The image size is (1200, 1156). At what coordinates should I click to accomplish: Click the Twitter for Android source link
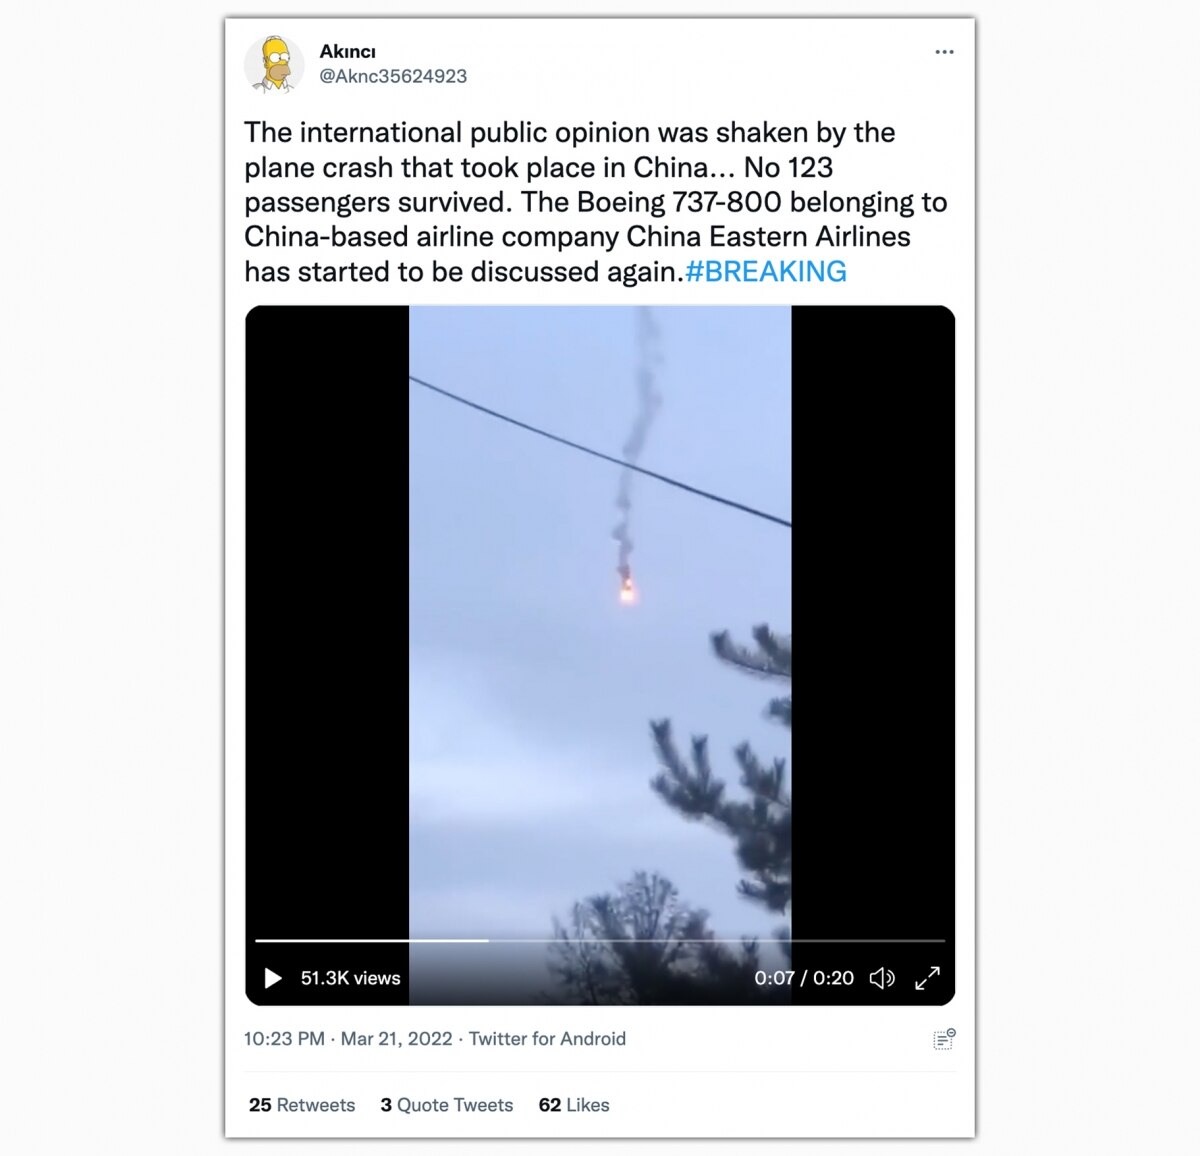coord(547,1039)
